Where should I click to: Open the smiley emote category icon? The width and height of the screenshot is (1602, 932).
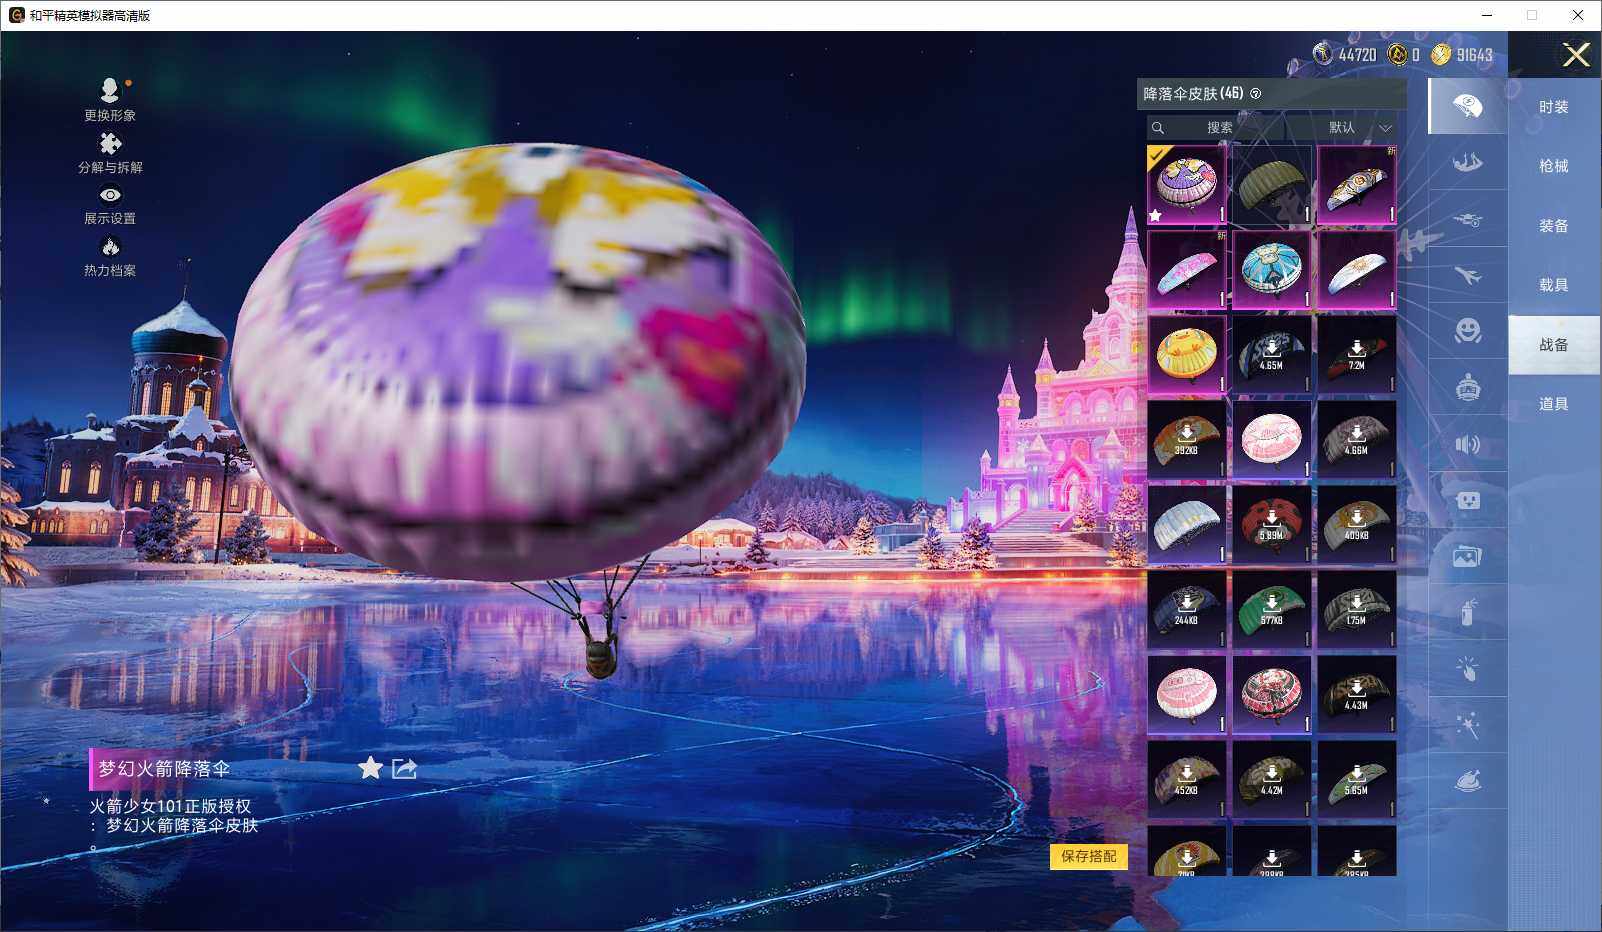1467,331
